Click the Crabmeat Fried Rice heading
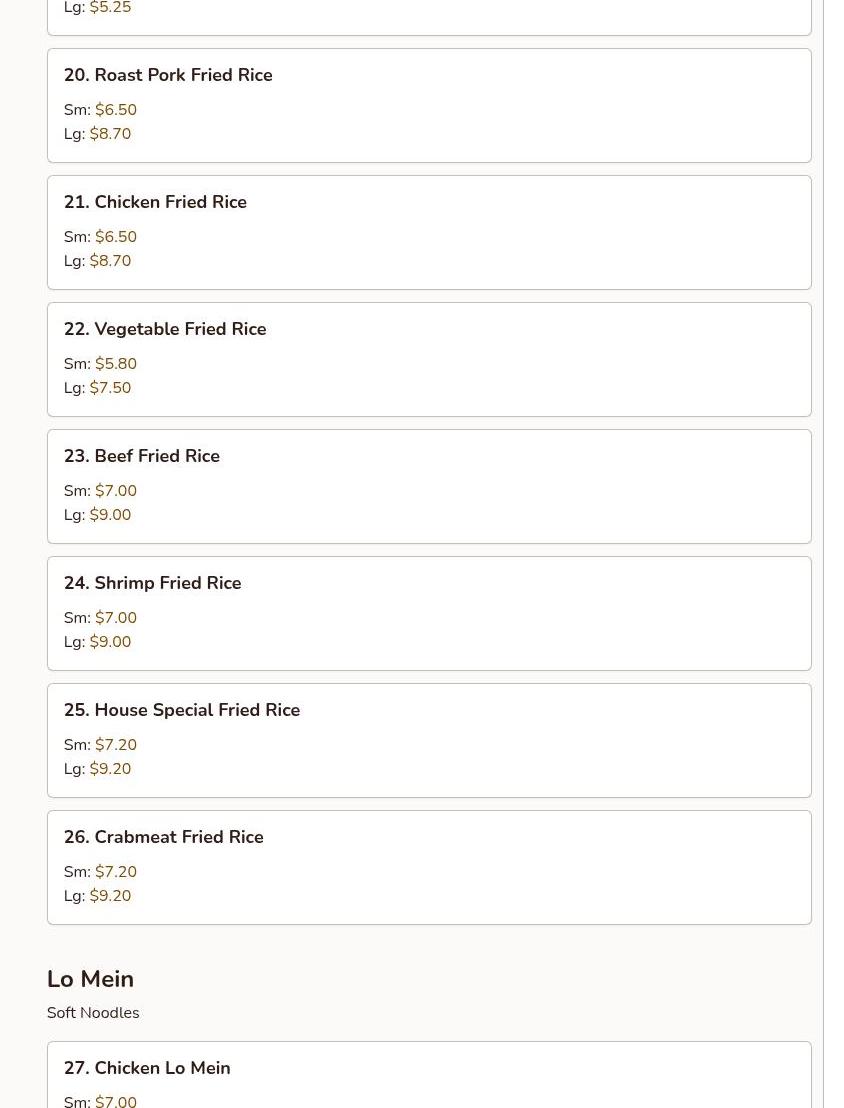The height and width of the screenshot is (1108, 844). (163, 837)
